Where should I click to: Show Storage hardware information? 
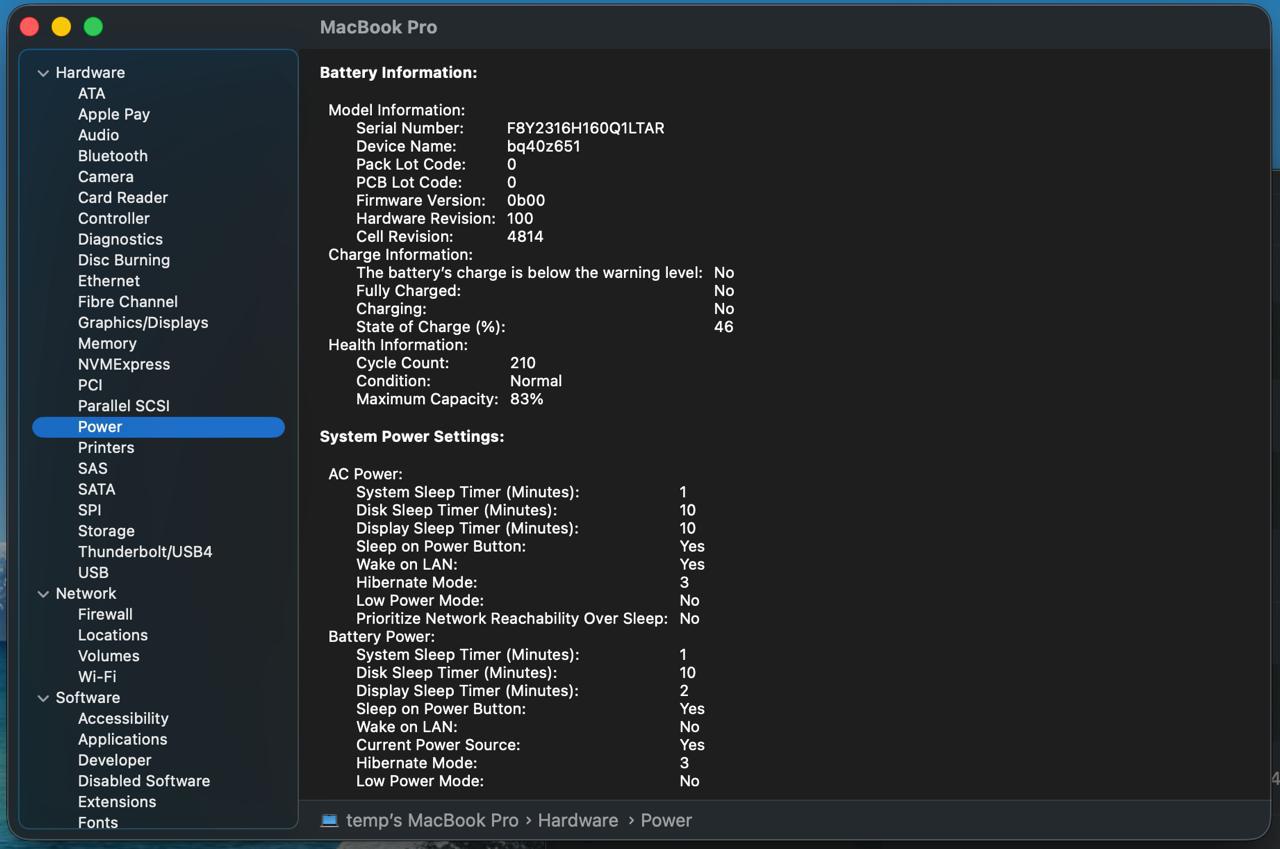tap(106, 531)
